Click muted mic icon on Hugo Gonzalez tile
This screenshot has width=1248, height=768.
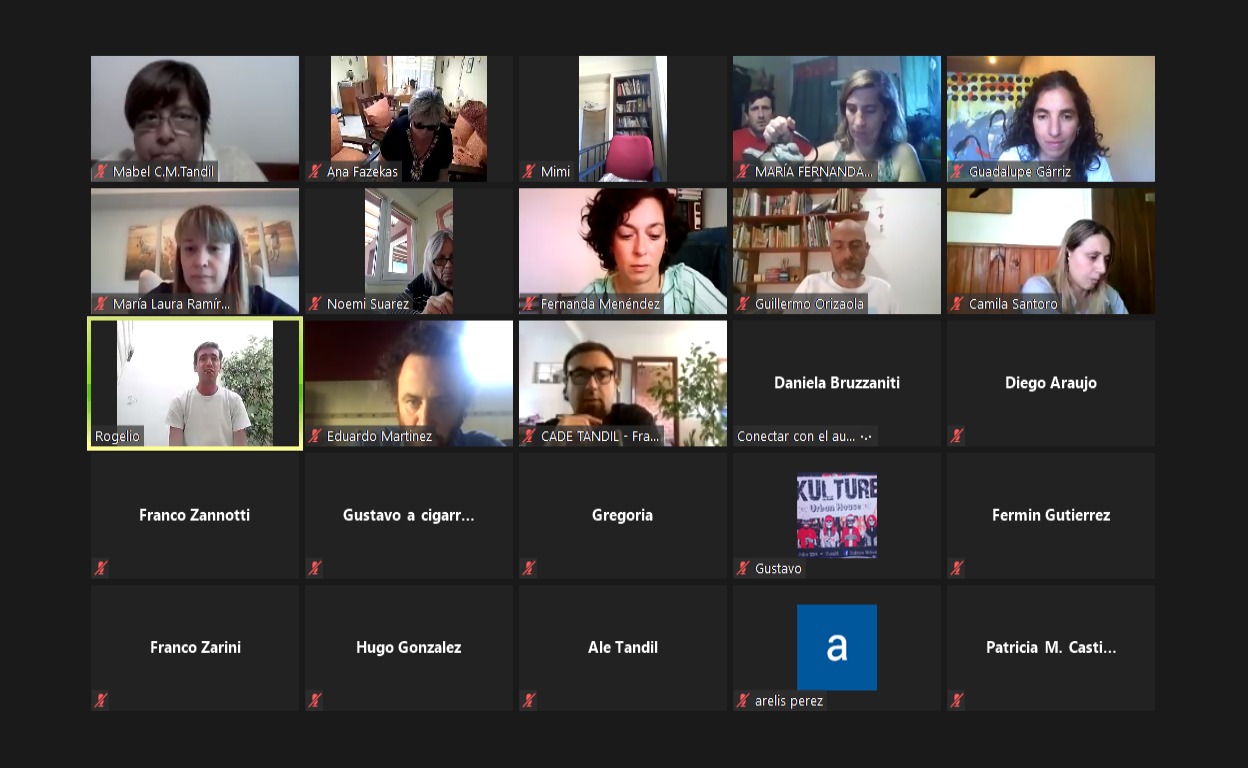(x=314, y=700)
